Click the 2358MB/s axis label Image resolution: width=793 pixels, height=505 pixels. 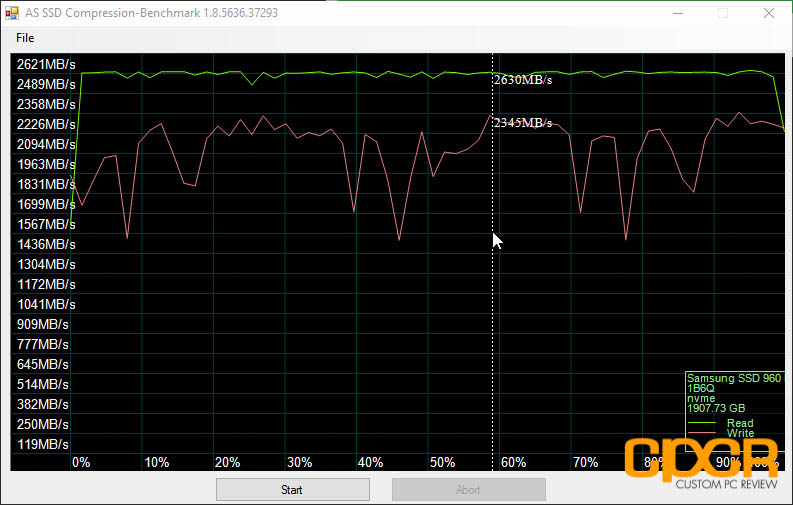tap(46, 104)
